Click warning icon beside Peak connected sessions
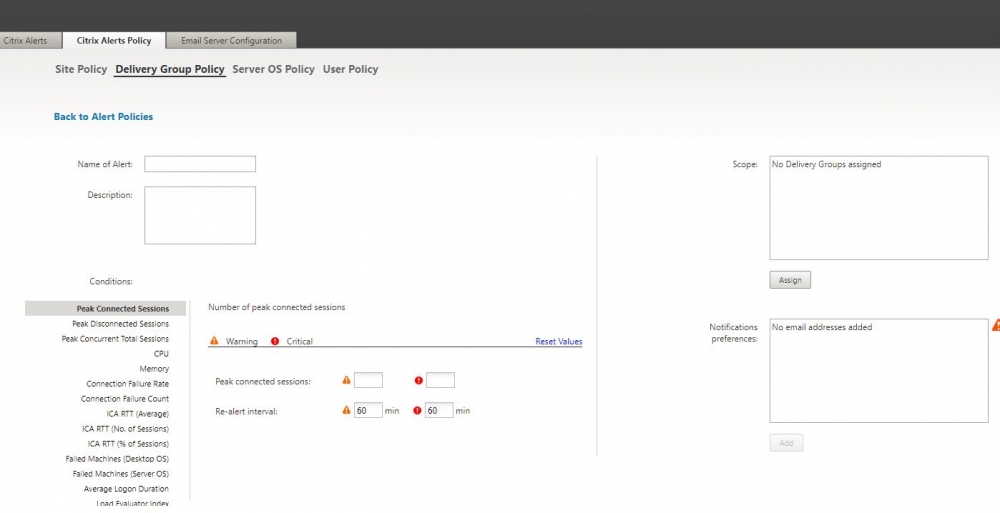This screenshot has height=513, width=1000. coord(346,380)
